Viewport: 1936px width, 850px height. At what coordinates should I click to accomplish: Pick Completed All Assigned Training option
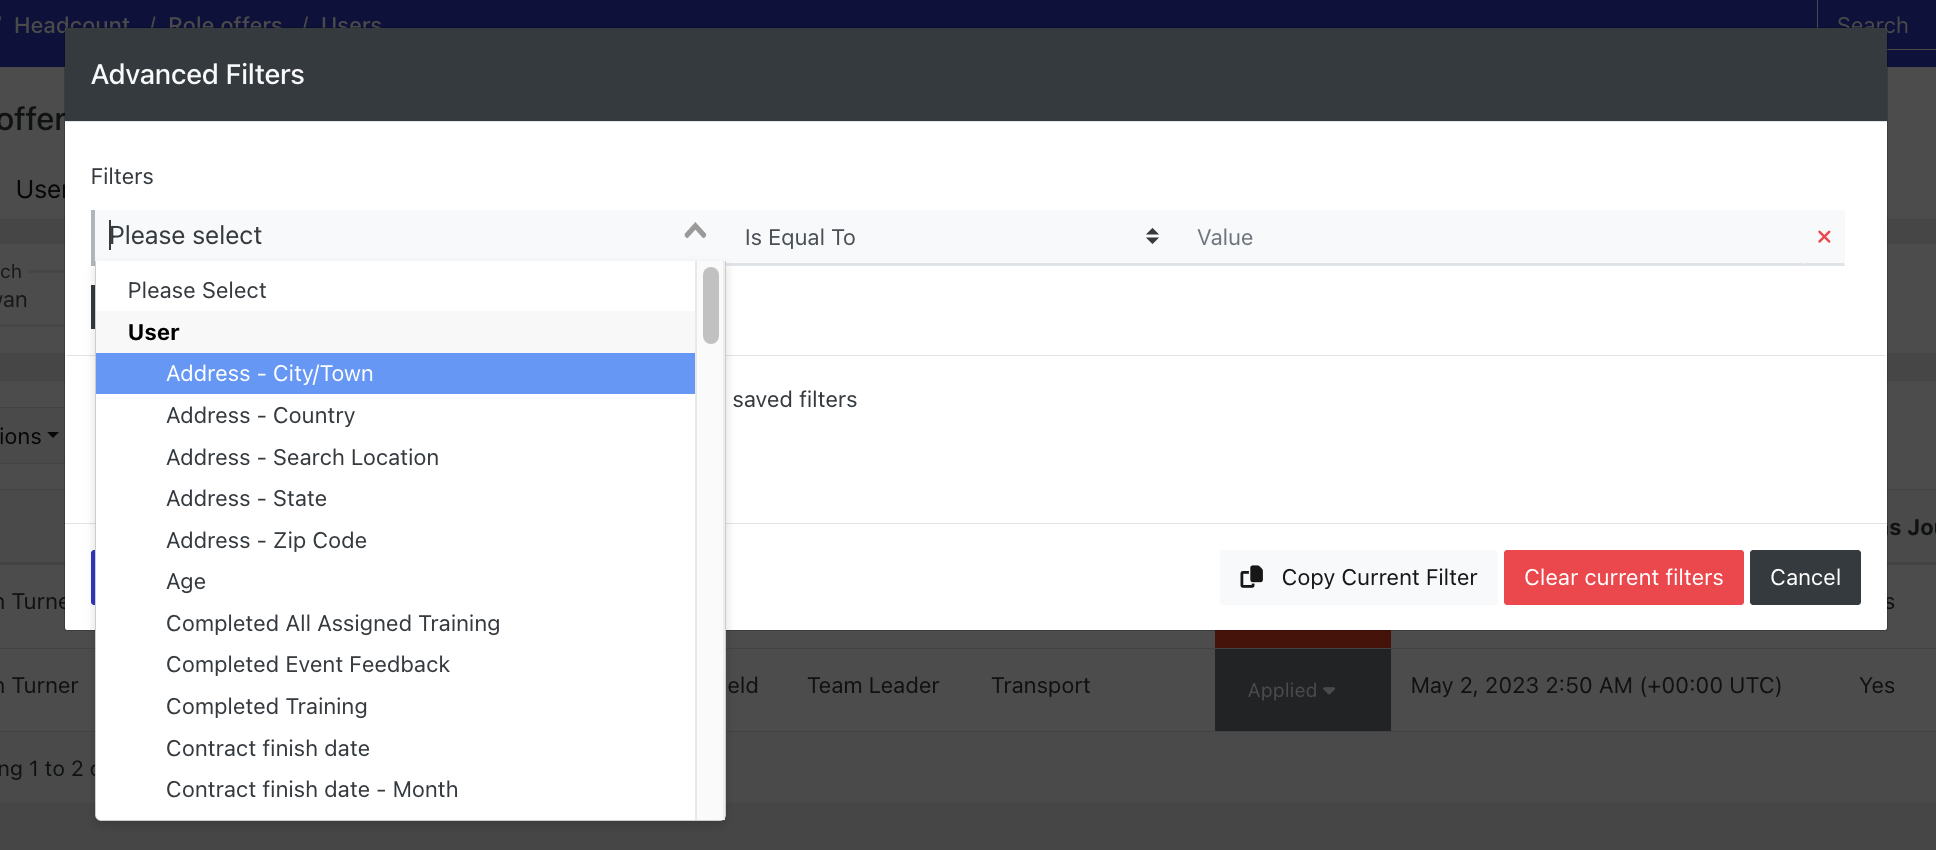332,623
